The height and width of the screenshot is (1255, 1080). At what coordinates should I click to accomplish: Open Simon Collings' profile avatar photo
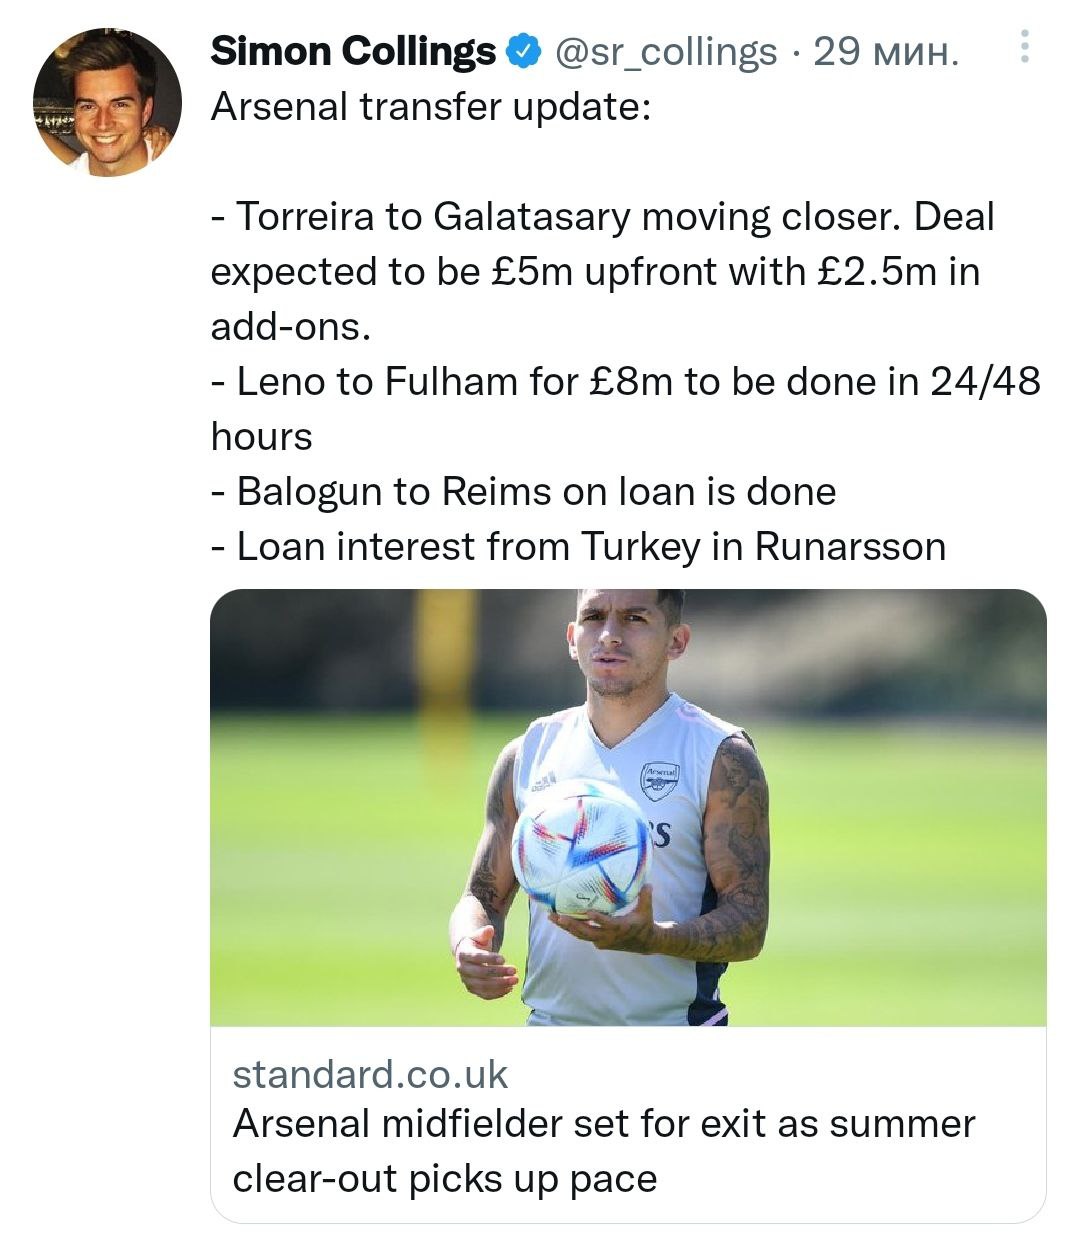pyautogui.click(x=107, y=102)
